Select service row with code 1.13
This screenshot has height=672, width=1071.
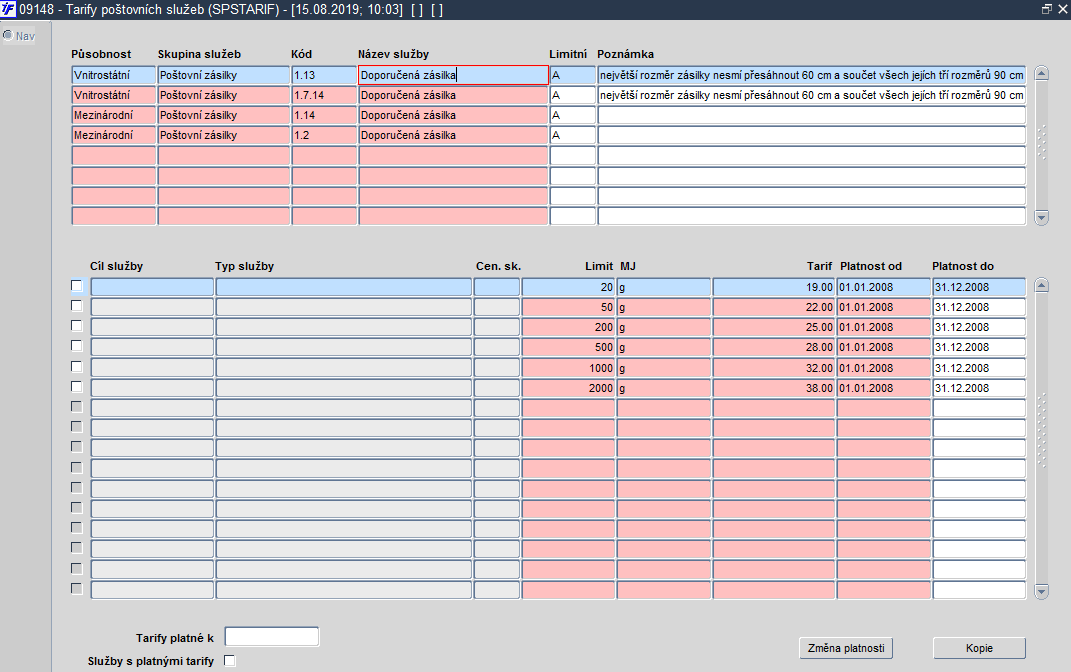click(x=548, y=75)
